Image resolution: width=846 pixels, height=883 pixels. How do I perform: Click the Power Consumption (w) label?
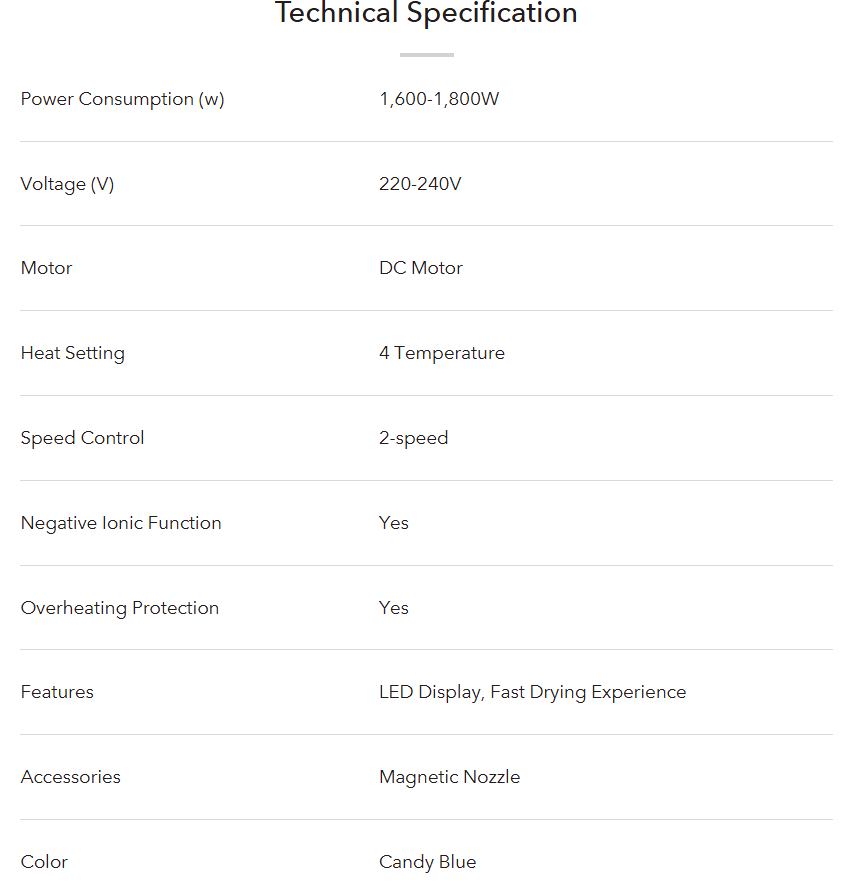click(x=122, y=99)
